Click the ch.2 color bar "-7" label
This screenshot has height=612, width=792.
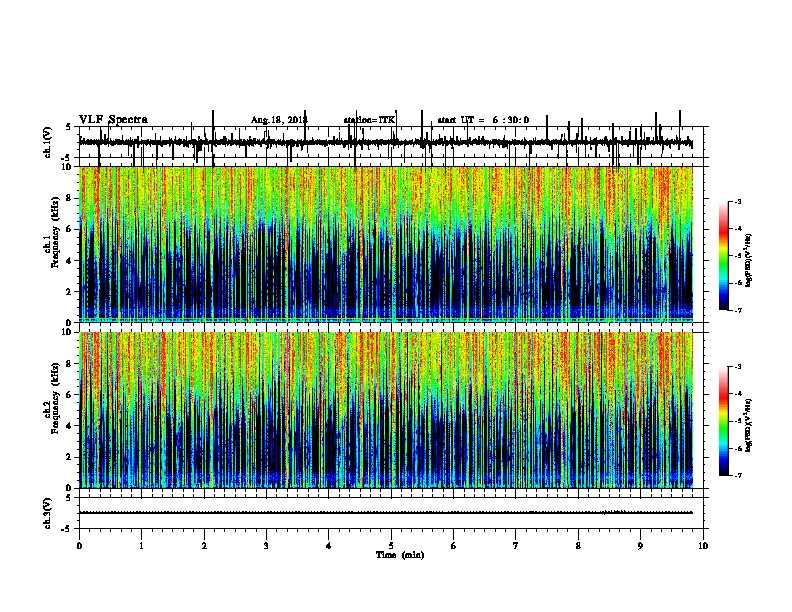(738, 476)
